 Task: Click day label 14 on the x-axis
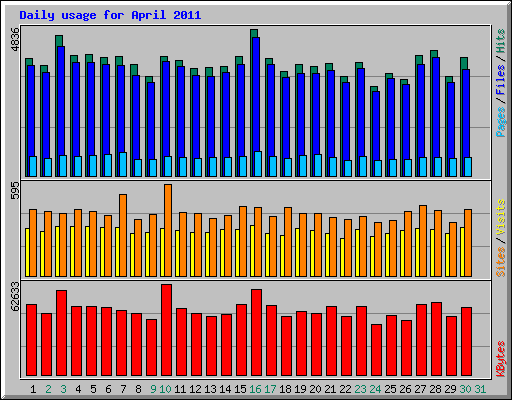(x=225, y=389)
